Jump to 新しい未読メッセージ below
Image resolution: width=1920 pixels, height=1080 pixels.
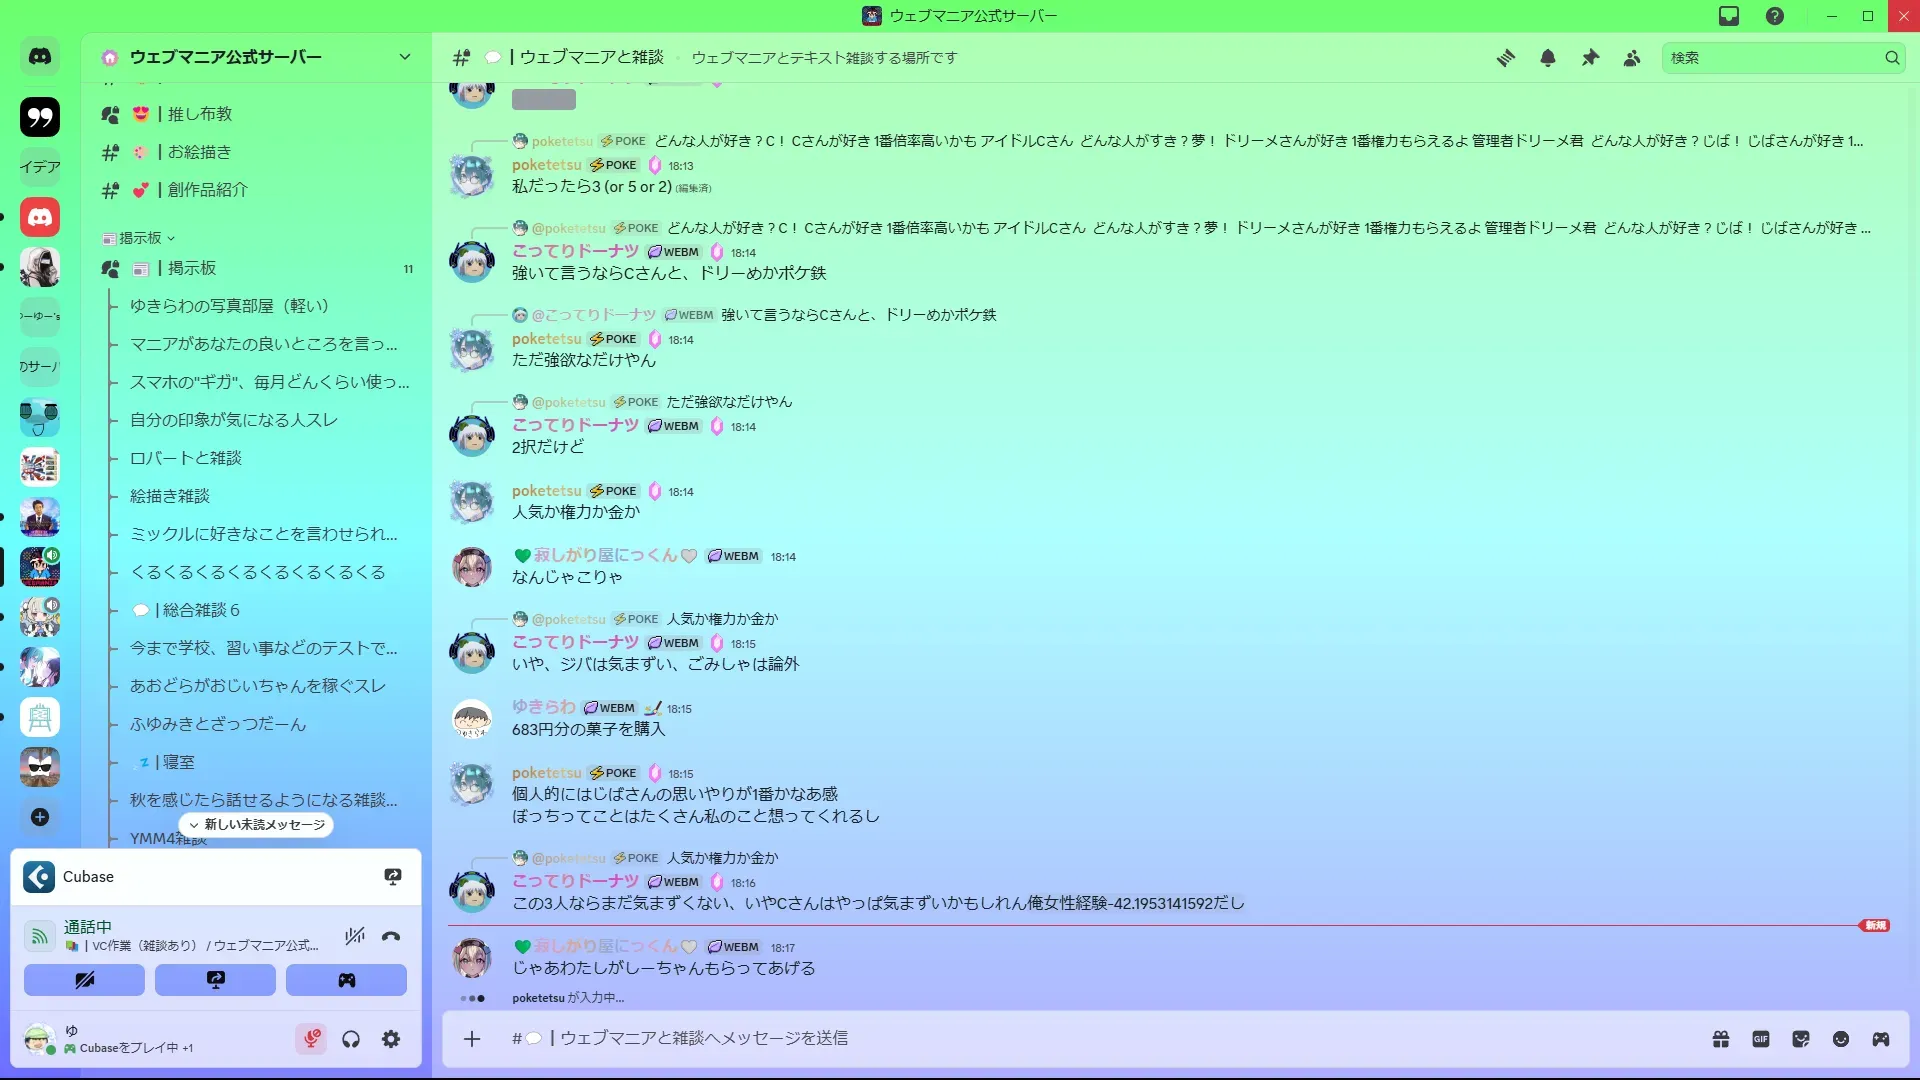coord(256,824)
